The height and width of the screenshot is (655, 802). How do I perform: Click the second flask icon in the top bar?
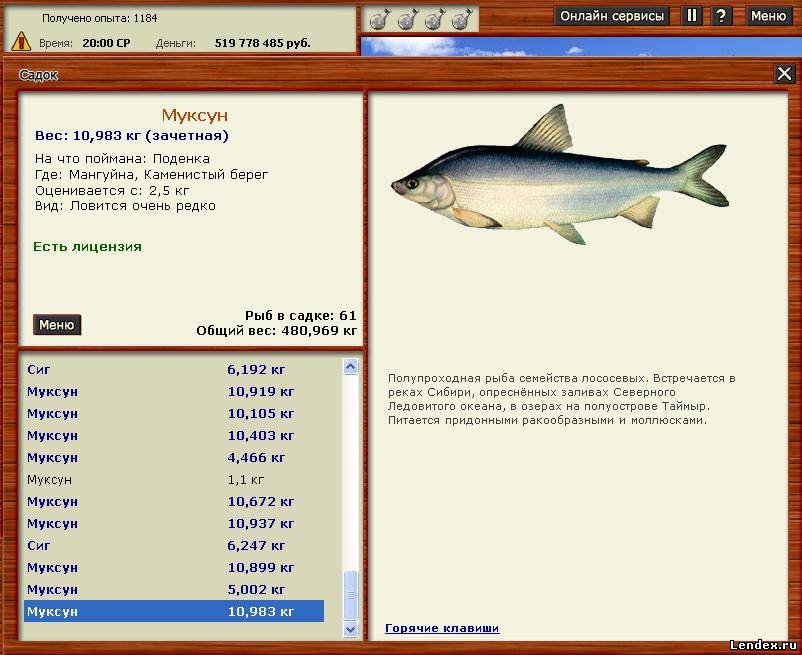[x=406, y=19]
